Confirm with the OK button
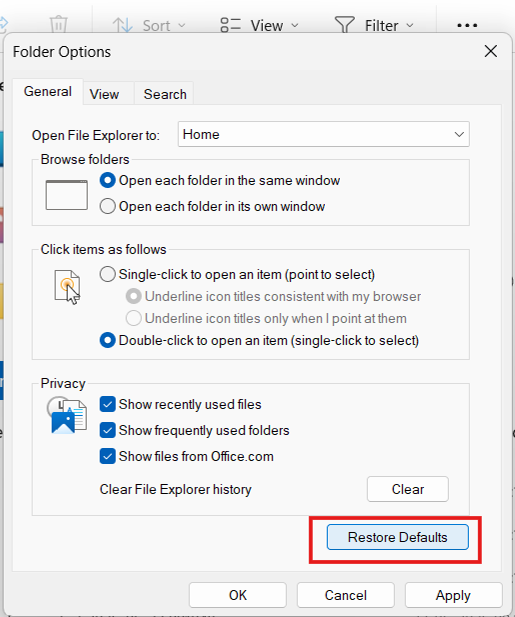Image resolution: width=515 pixels, height=617 pixels. [238, 595]
